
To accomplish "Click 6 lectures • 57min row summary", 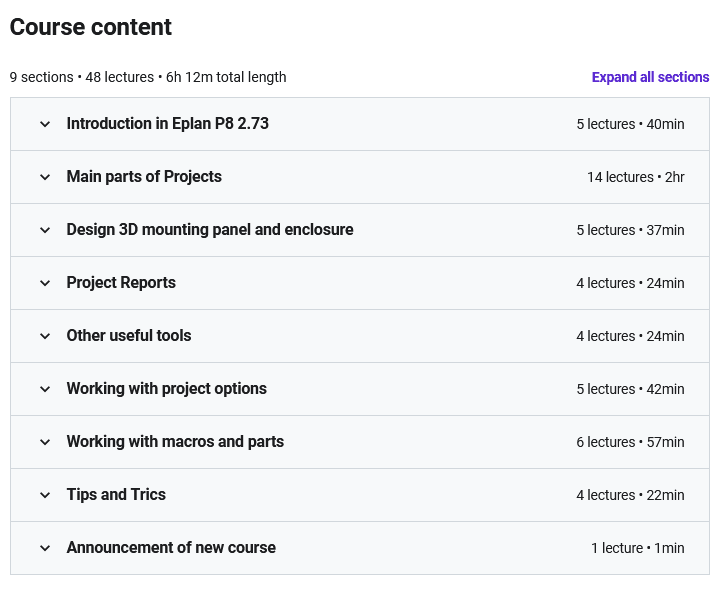I will pyautogui.click(x=630, y=442).
